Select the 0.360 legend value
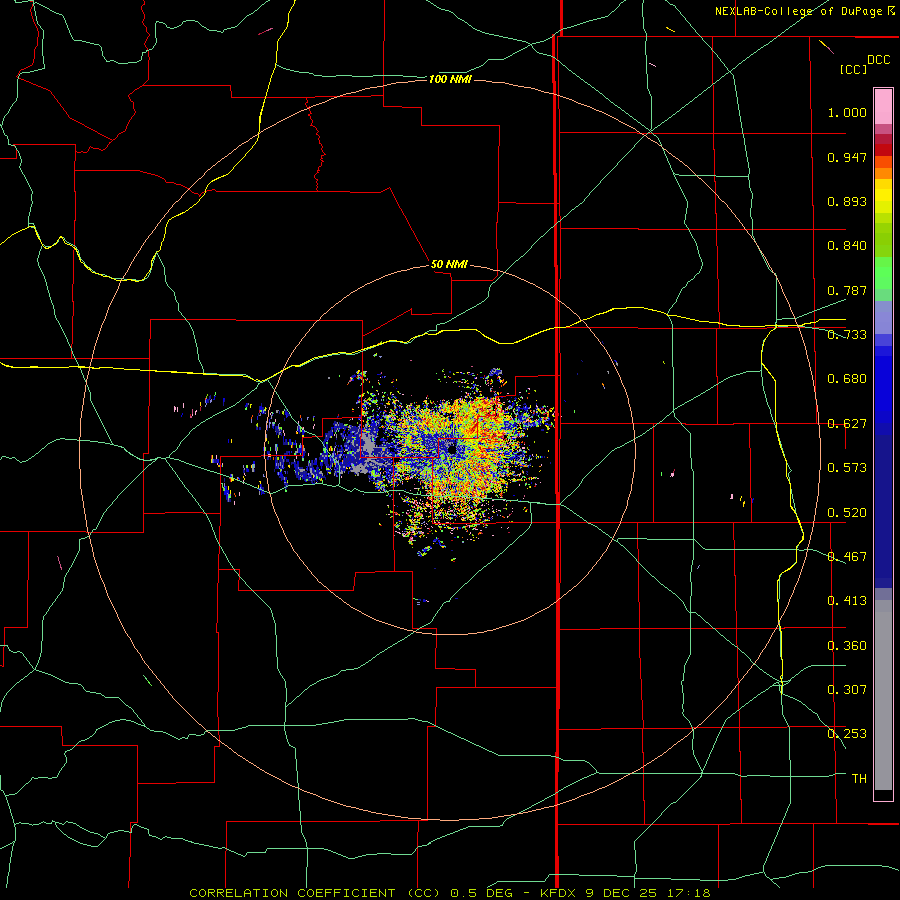 click(847, 646)
